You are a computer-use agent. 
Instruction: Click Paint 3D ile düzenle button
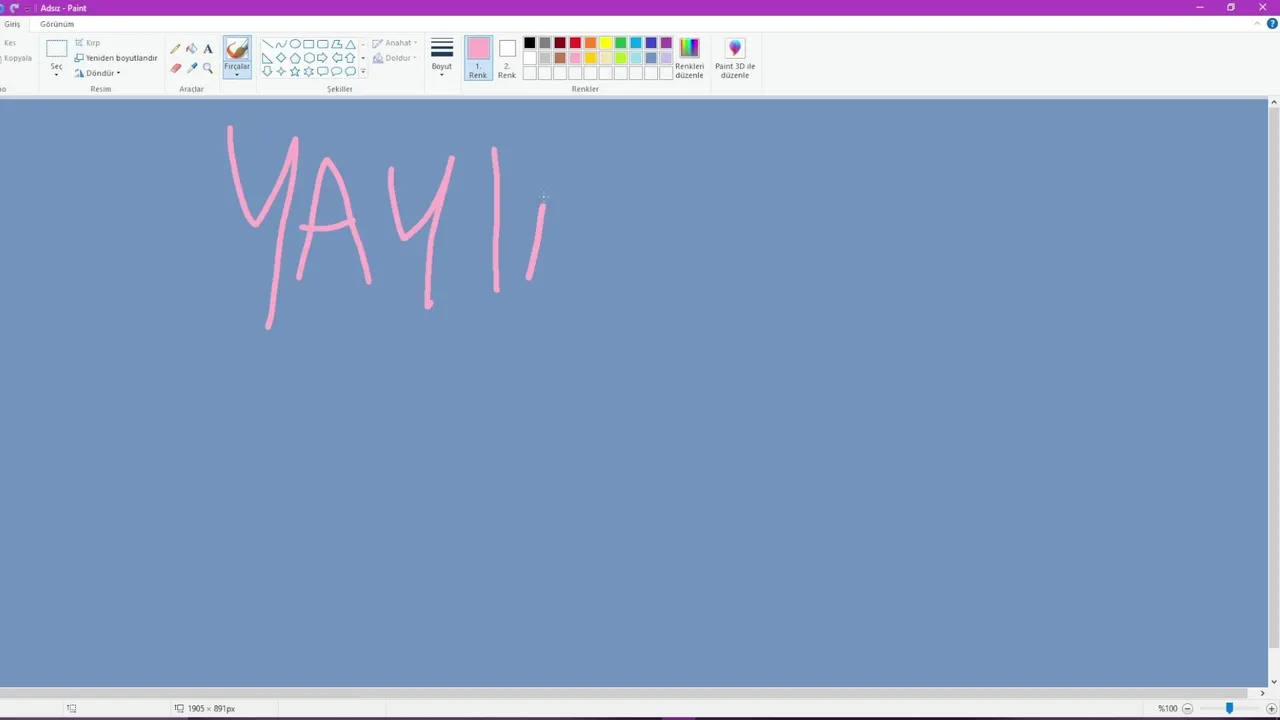pos(735,58)
